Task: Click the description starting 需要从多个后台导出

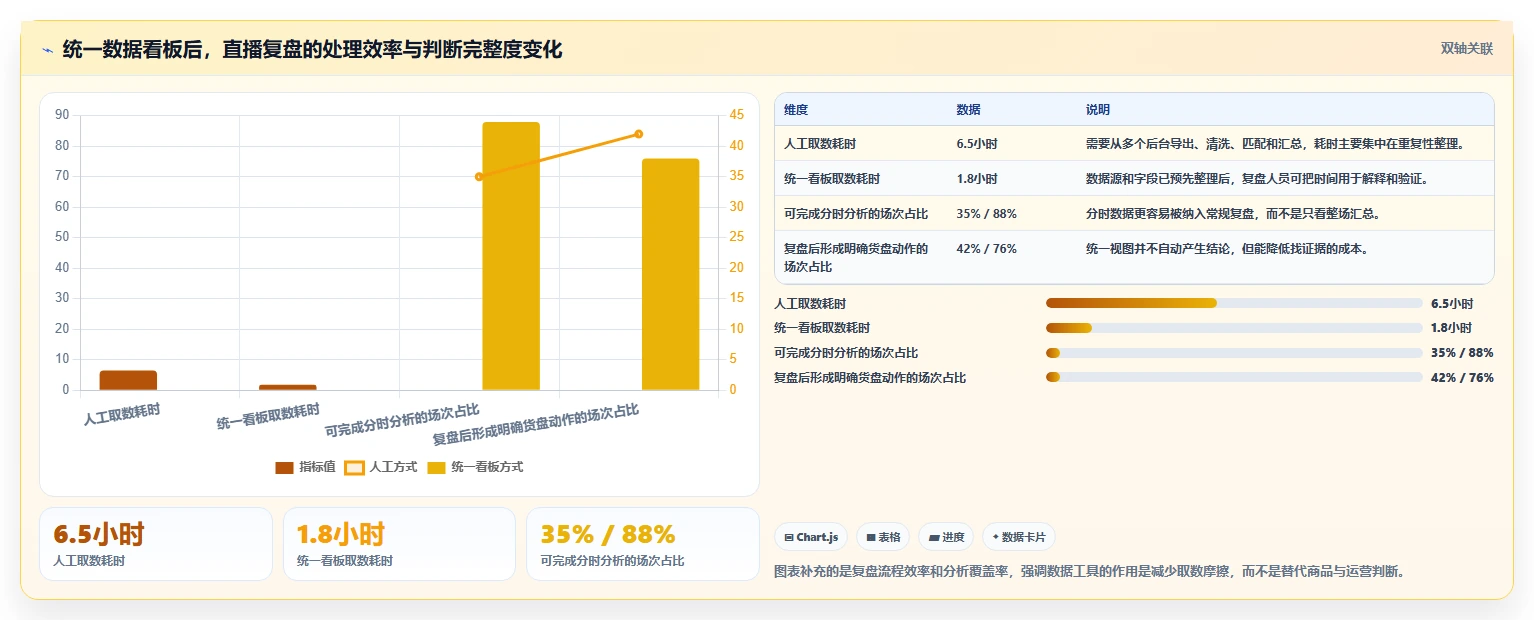Action: (1275, 144)
